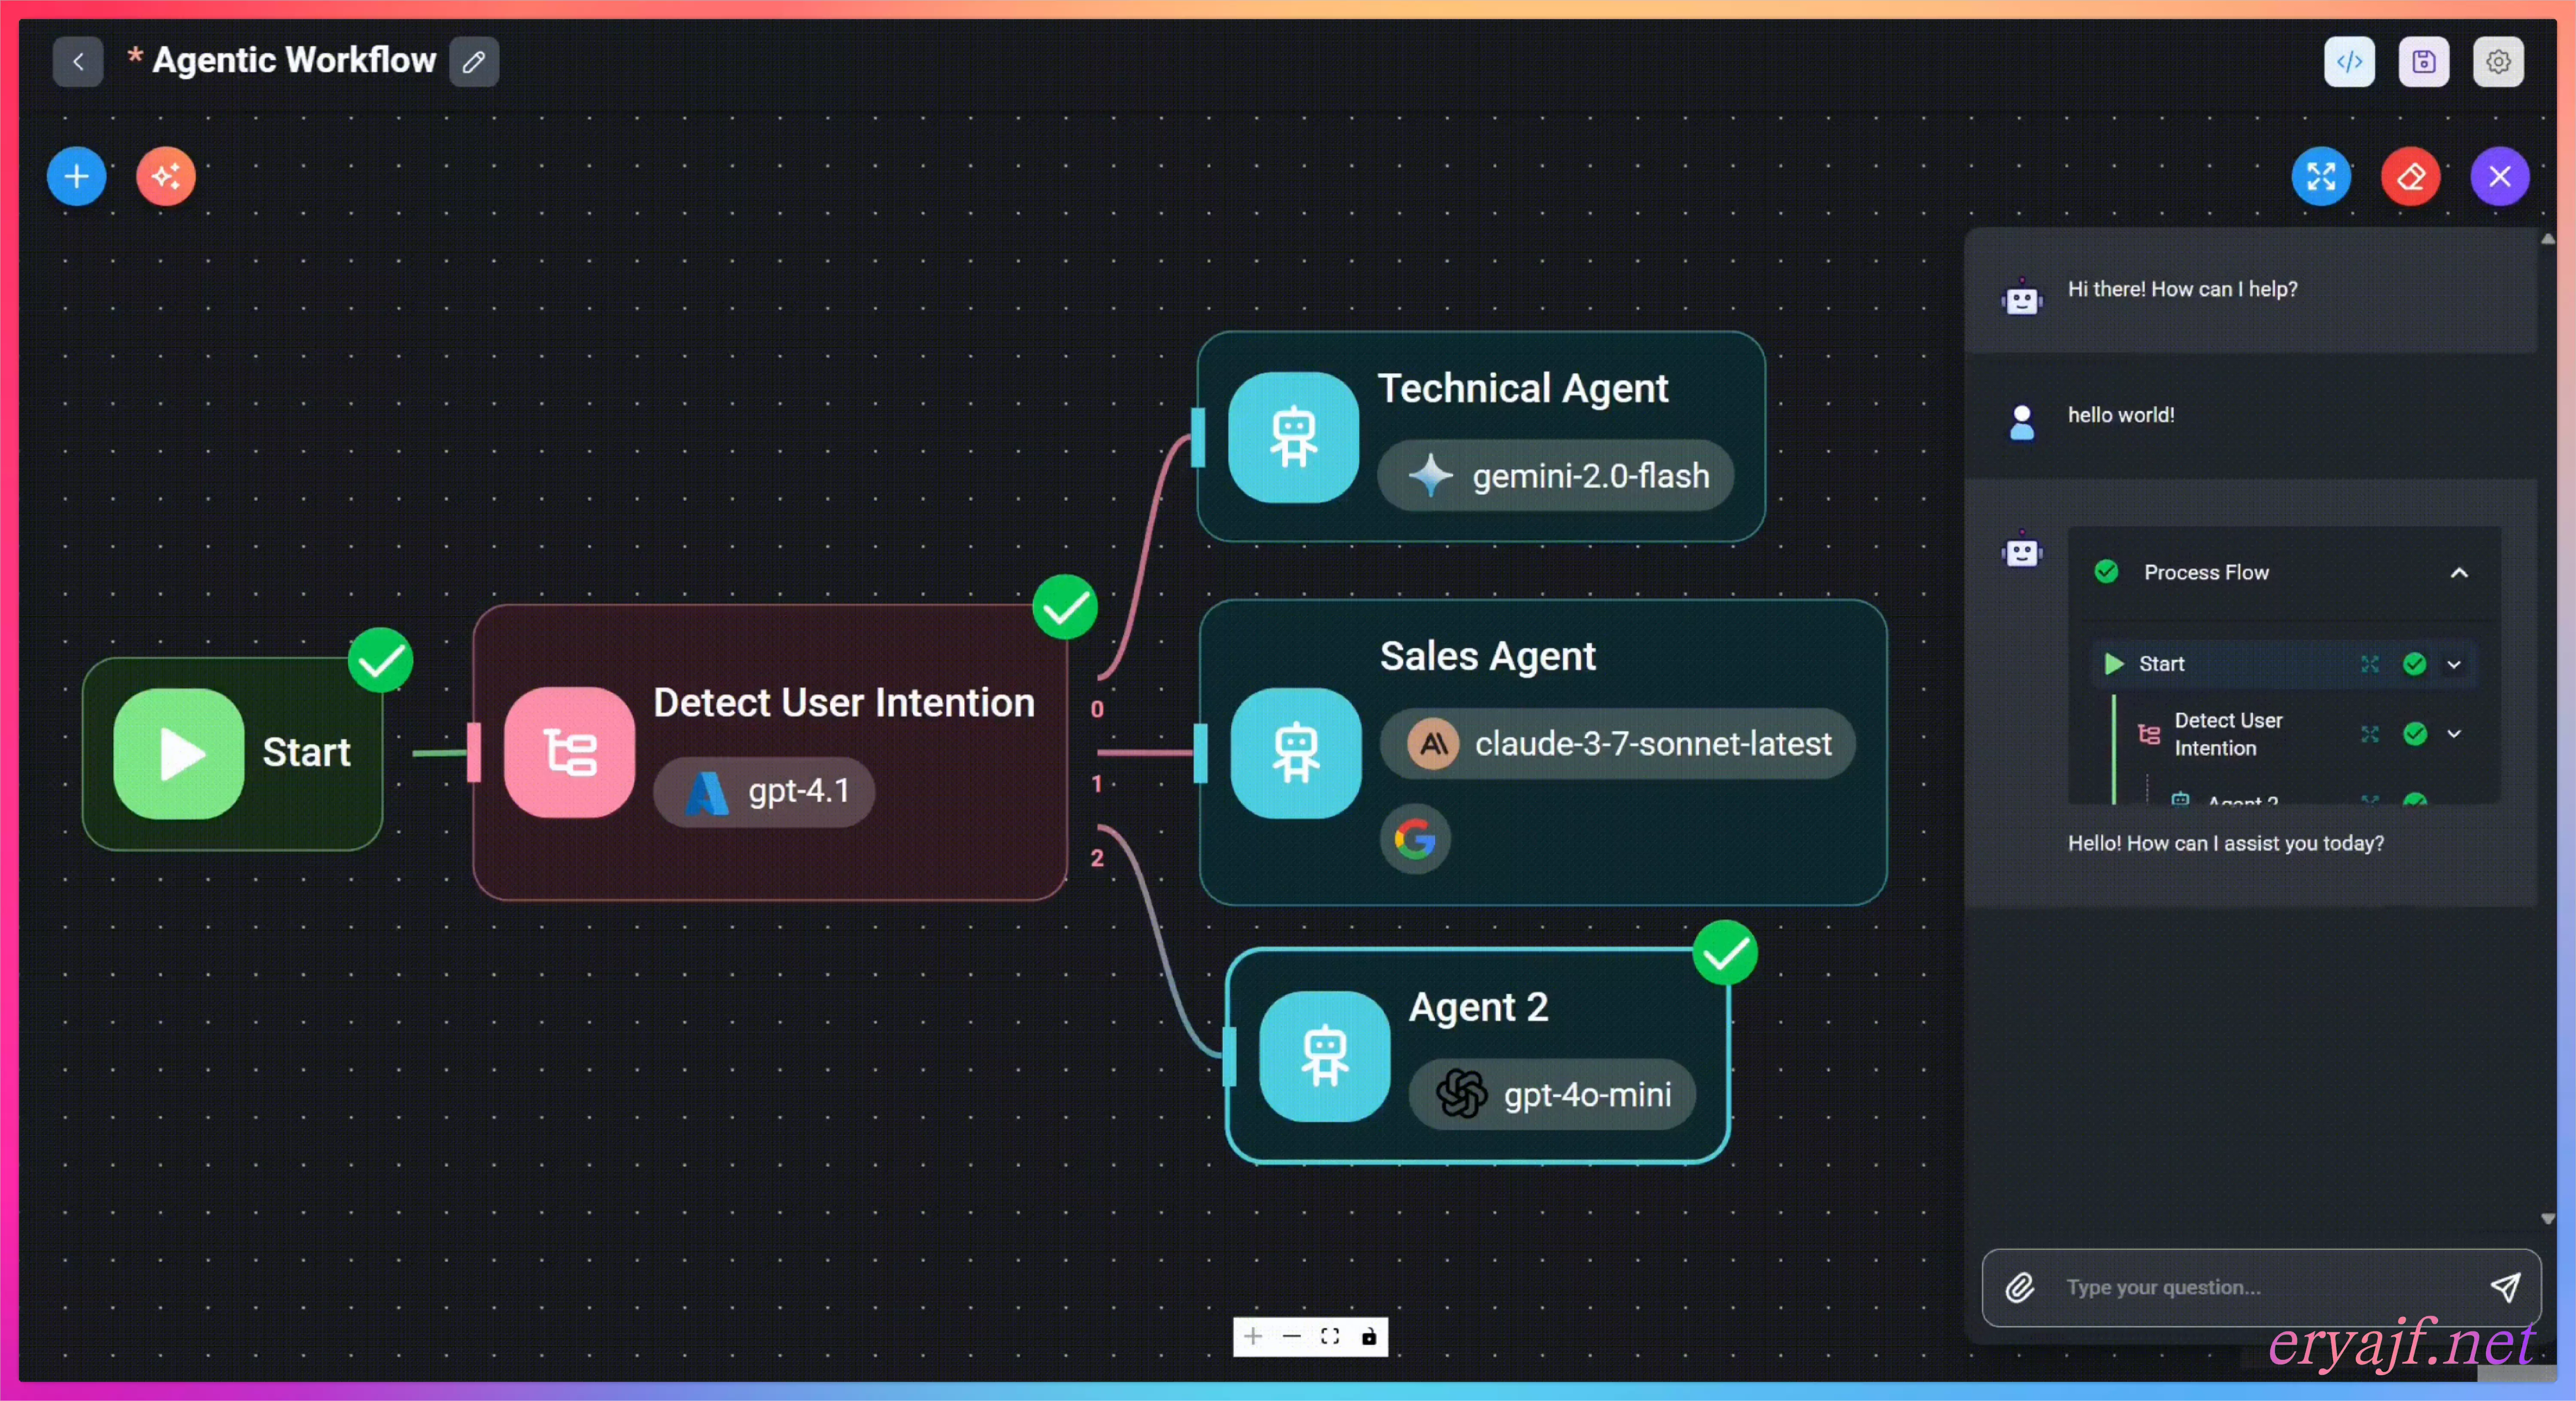
Task: Click the fit view canvas control
Action: coord(1330,1336)
